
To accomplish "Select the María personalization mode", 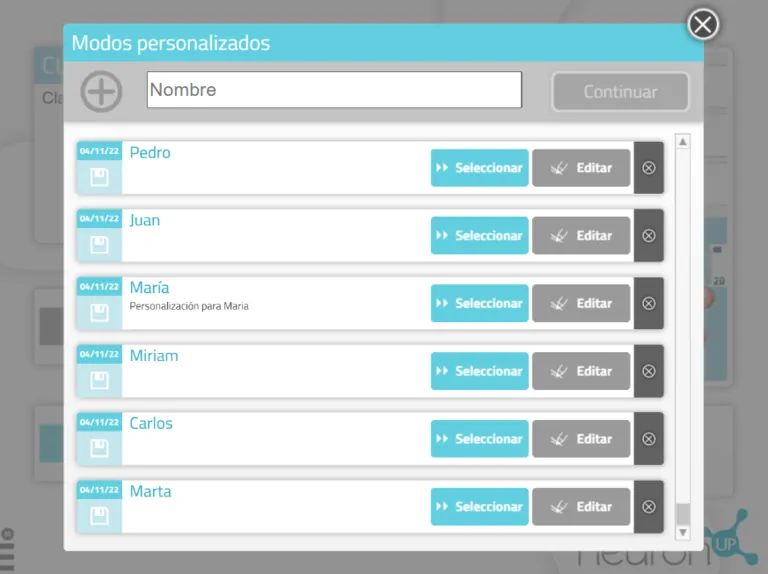I will (x=479, y=303).
